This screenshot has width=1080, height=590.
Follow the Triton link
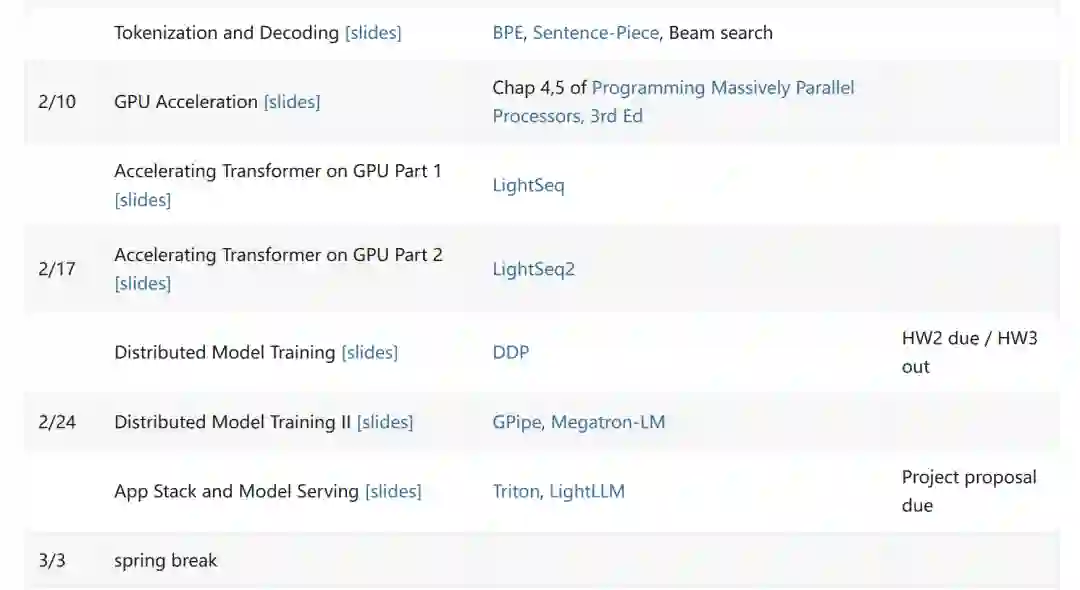(516, 492)
